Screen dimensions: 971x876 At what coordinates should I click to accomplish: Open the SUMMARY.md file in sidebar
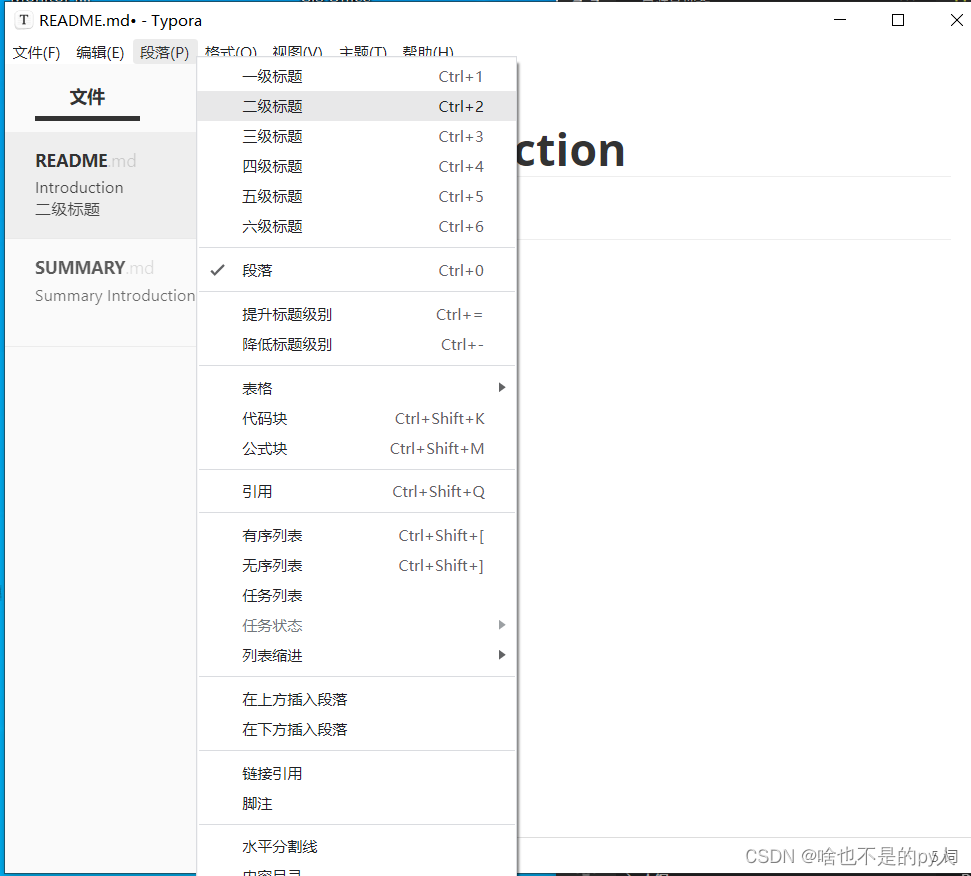(94, 267)
